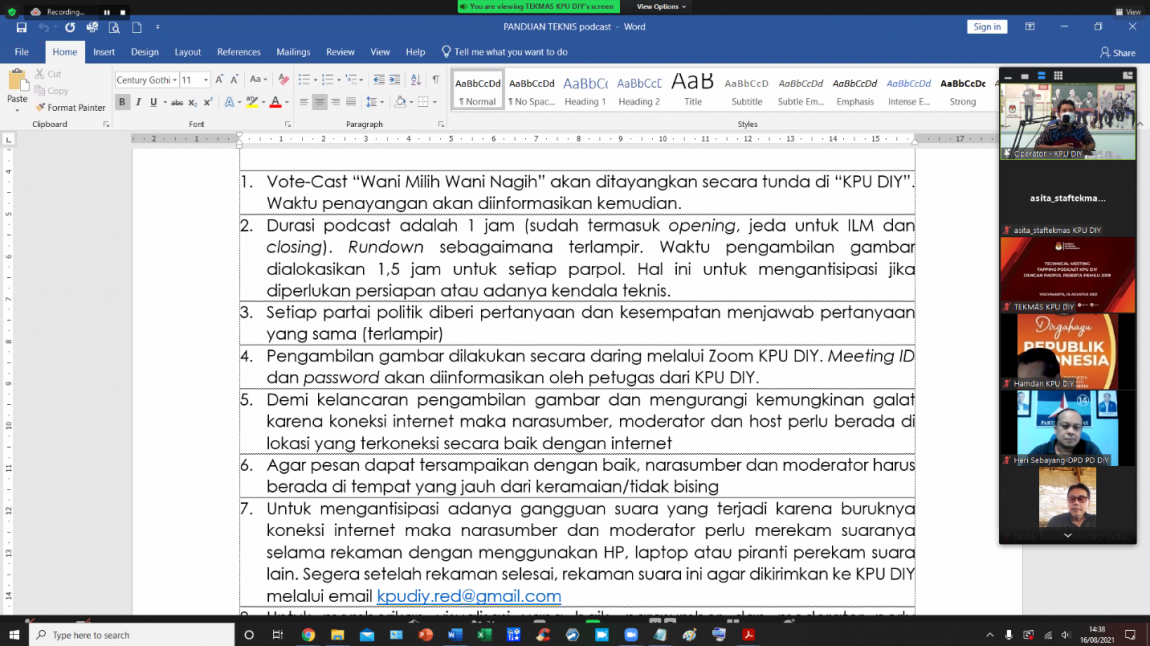Open the font name dropdown
The width and height of the screenshot is (1150, 646).
(174, 80)
